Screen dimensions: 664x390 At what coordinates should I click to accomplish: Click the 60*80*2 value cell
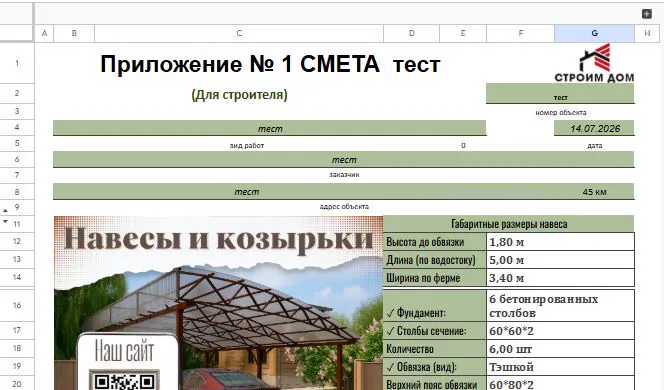coord(560,384)
